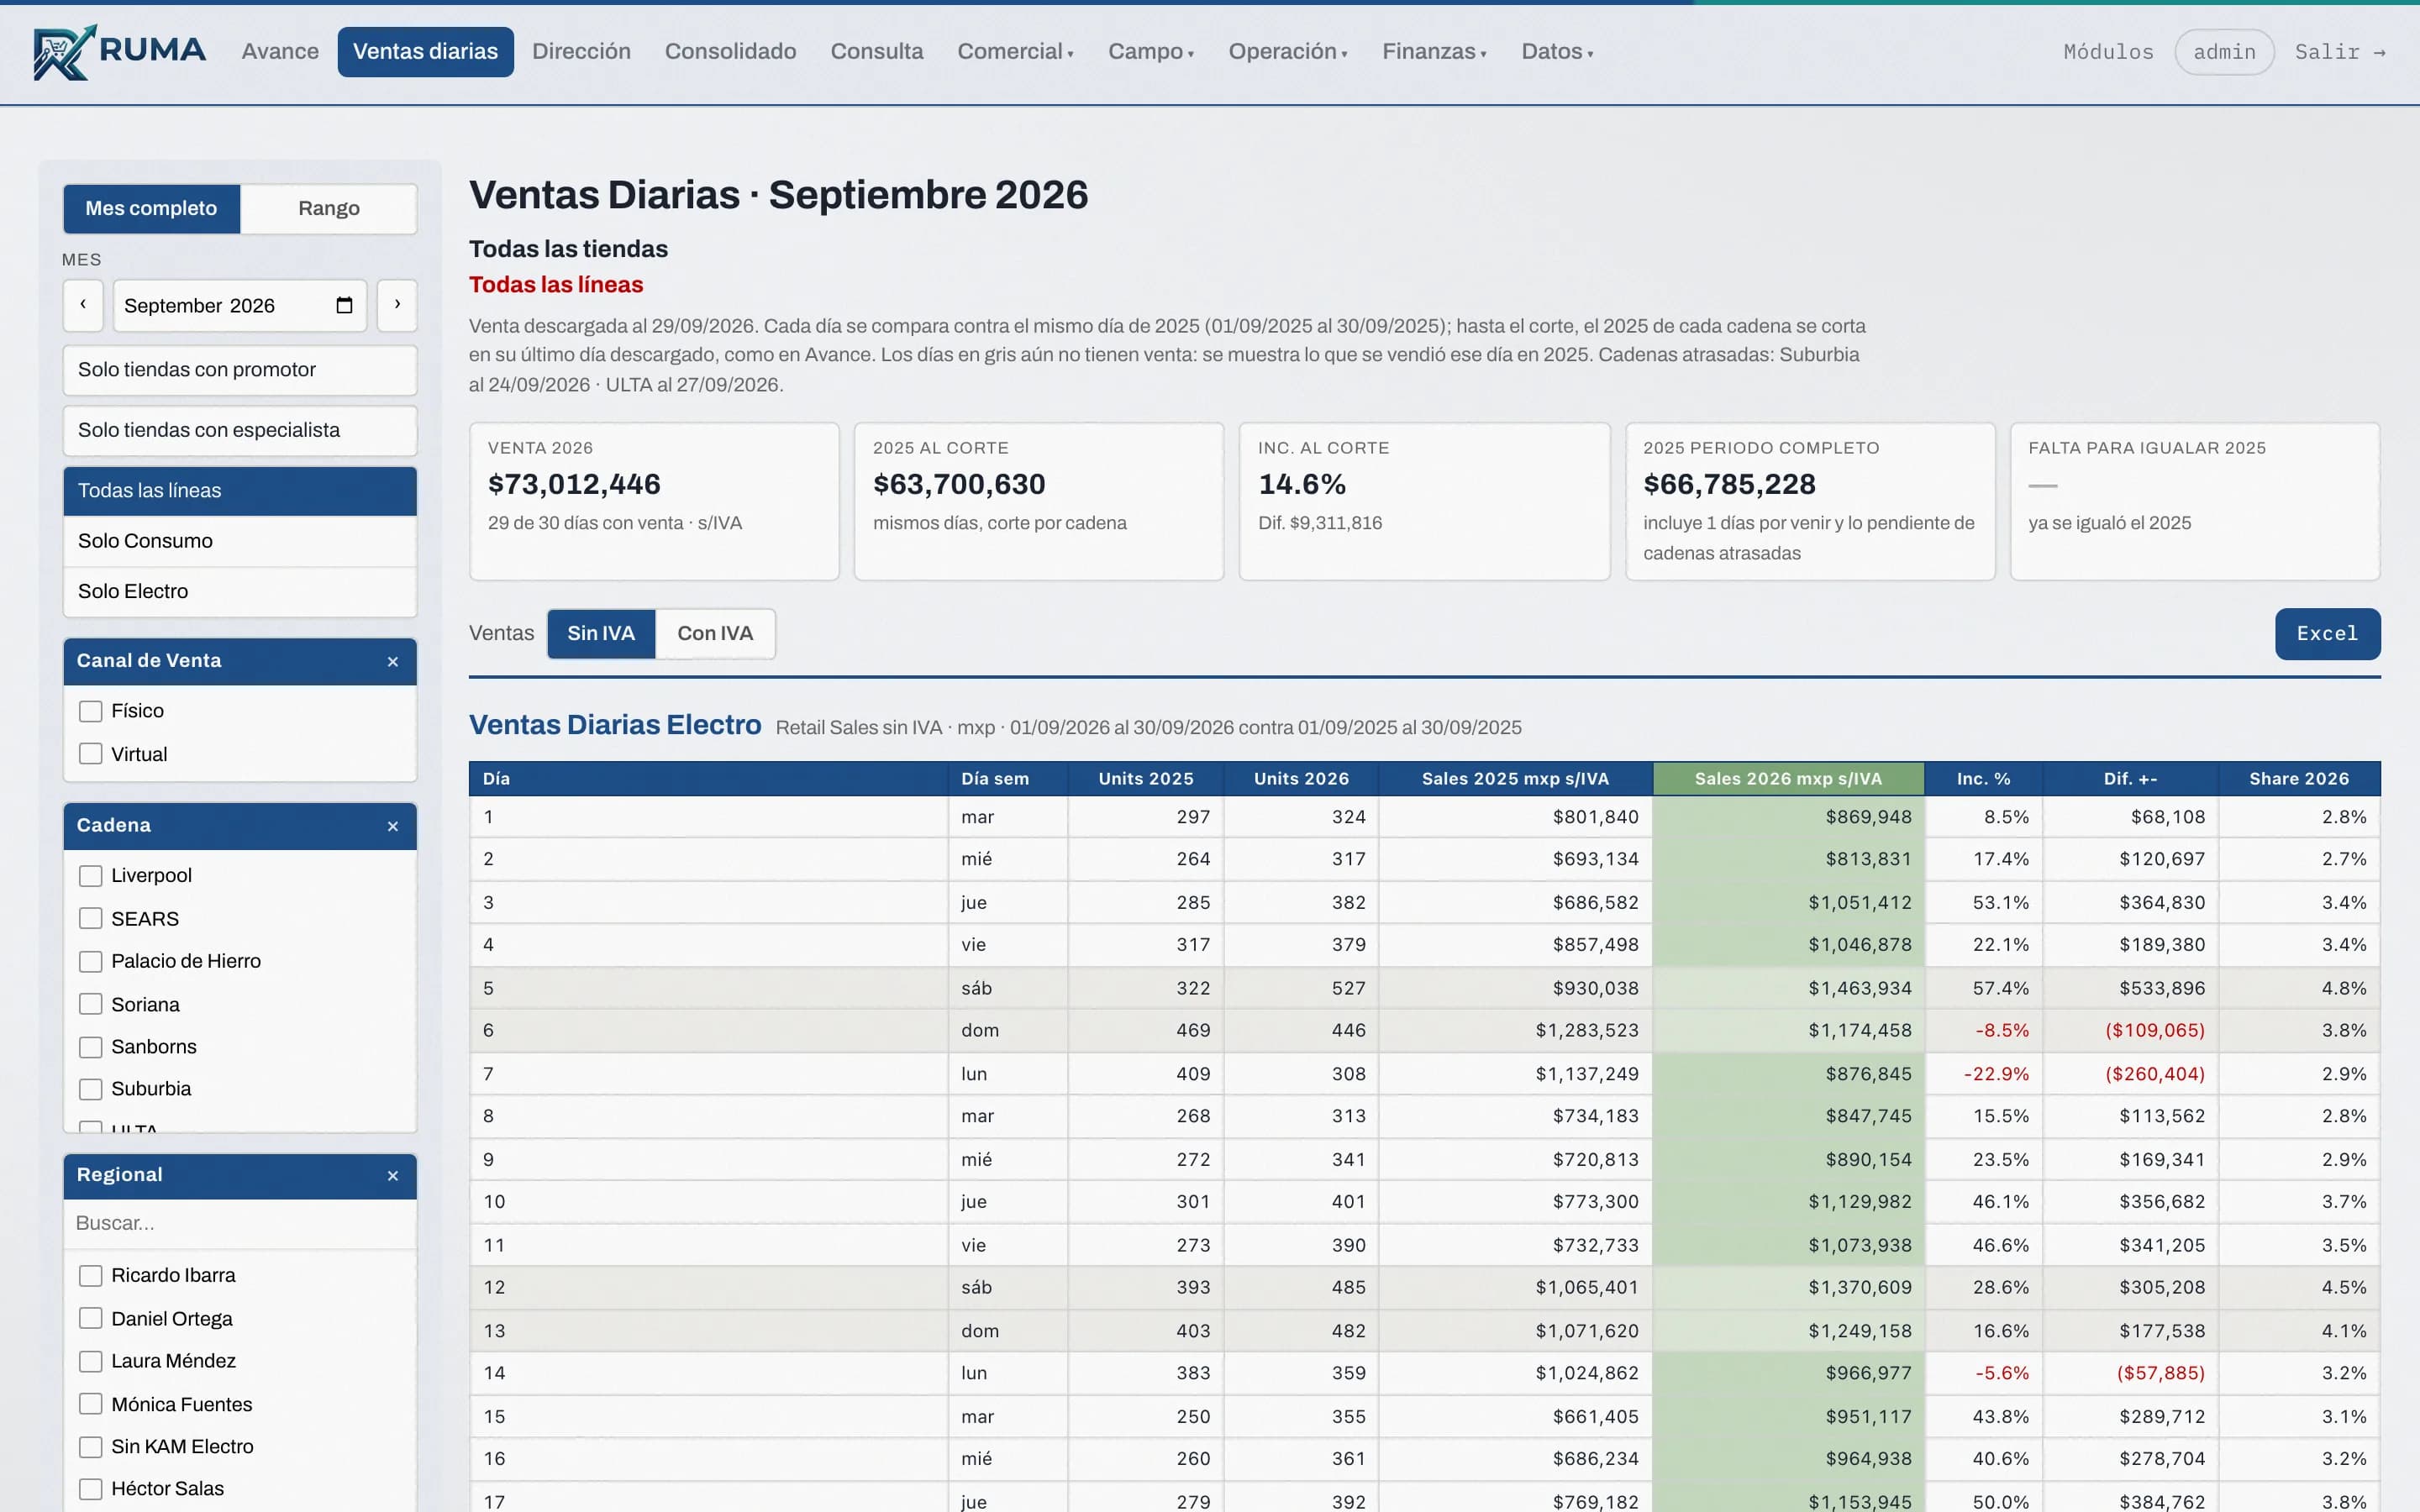Image resolution: width=2420 pixels, height=1512 pixels.
Task: Switch sales view to Con IVA
Action: tap(715, 633)
